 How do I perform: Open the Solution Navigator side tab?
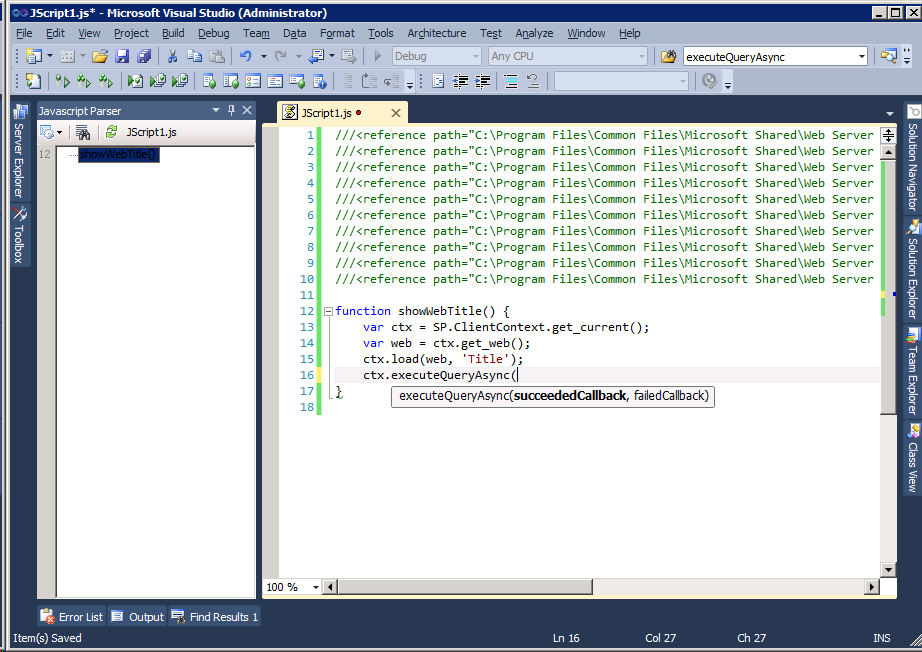[x=912, y=158]
